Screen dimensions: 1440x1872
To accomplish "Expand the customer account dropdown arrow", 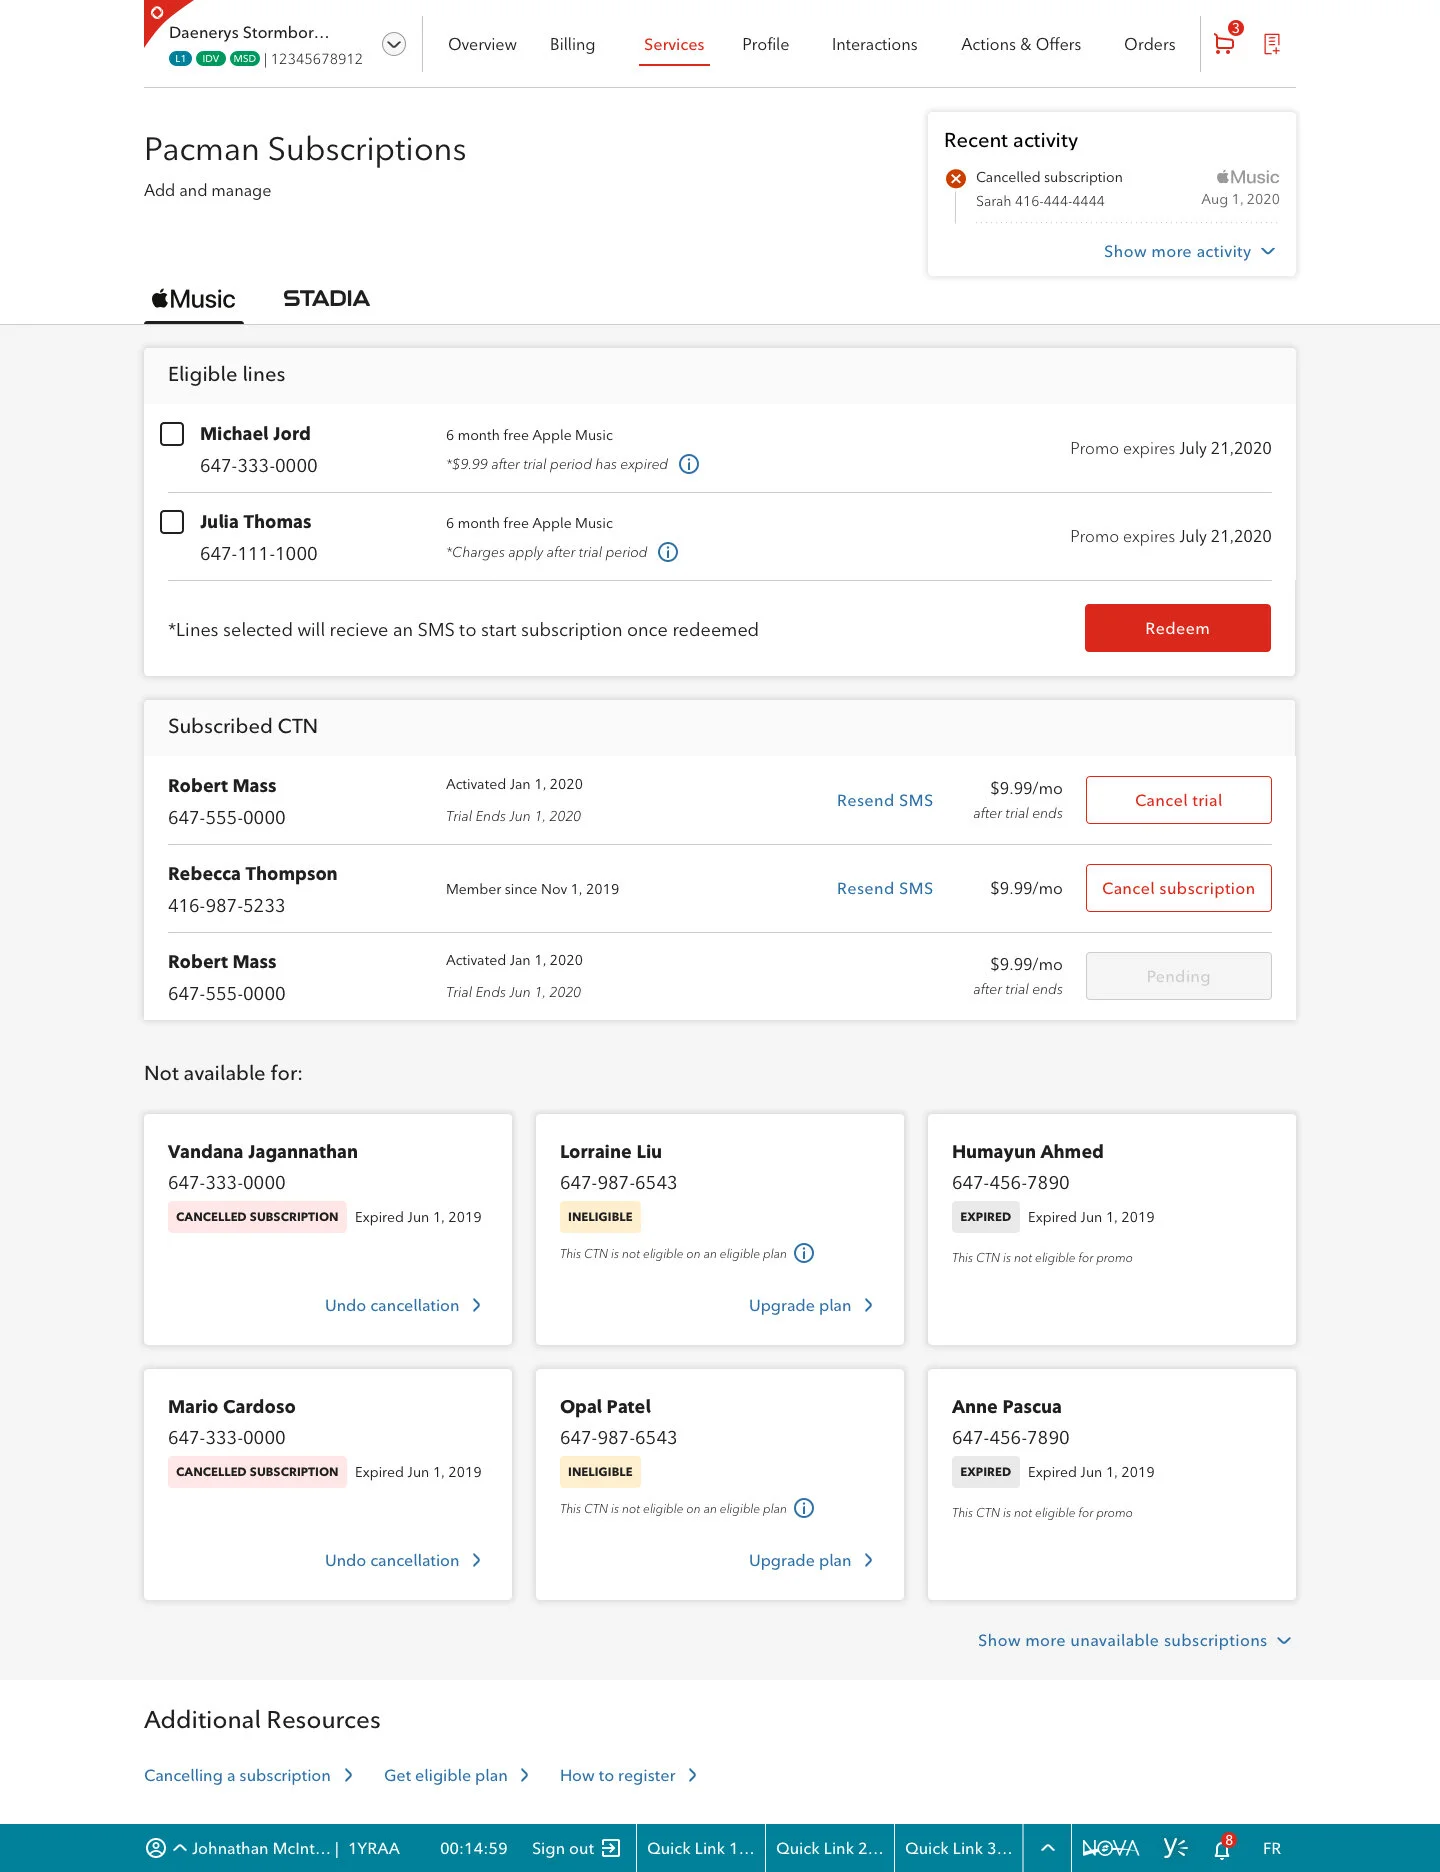I will pyautogui.click(x=394, y=44).
